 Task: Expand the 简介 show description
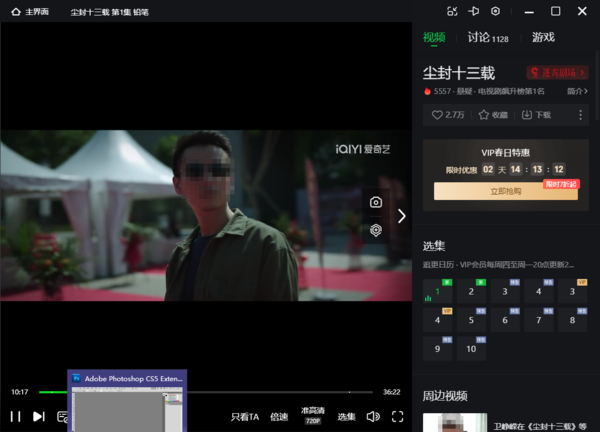tap(576, 91)
